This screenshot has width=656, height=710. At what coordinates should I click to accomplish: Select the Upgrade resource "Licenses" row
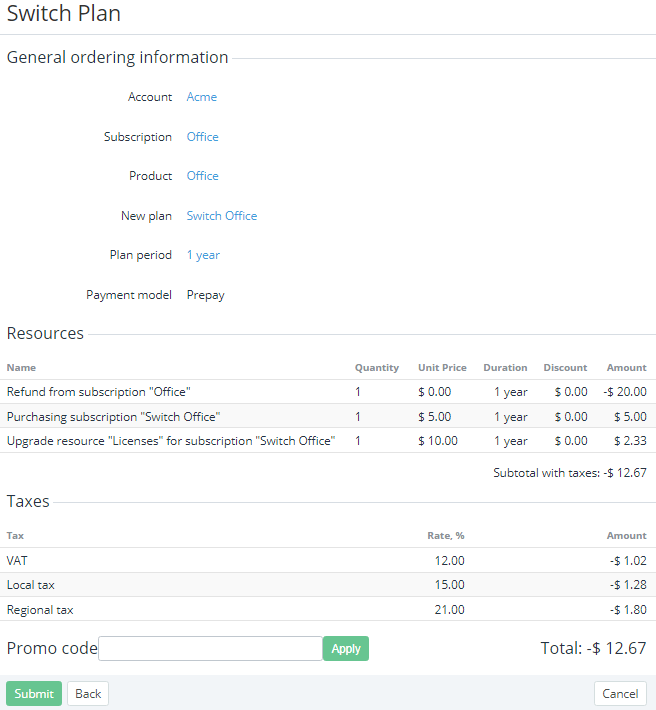(170, 441)
